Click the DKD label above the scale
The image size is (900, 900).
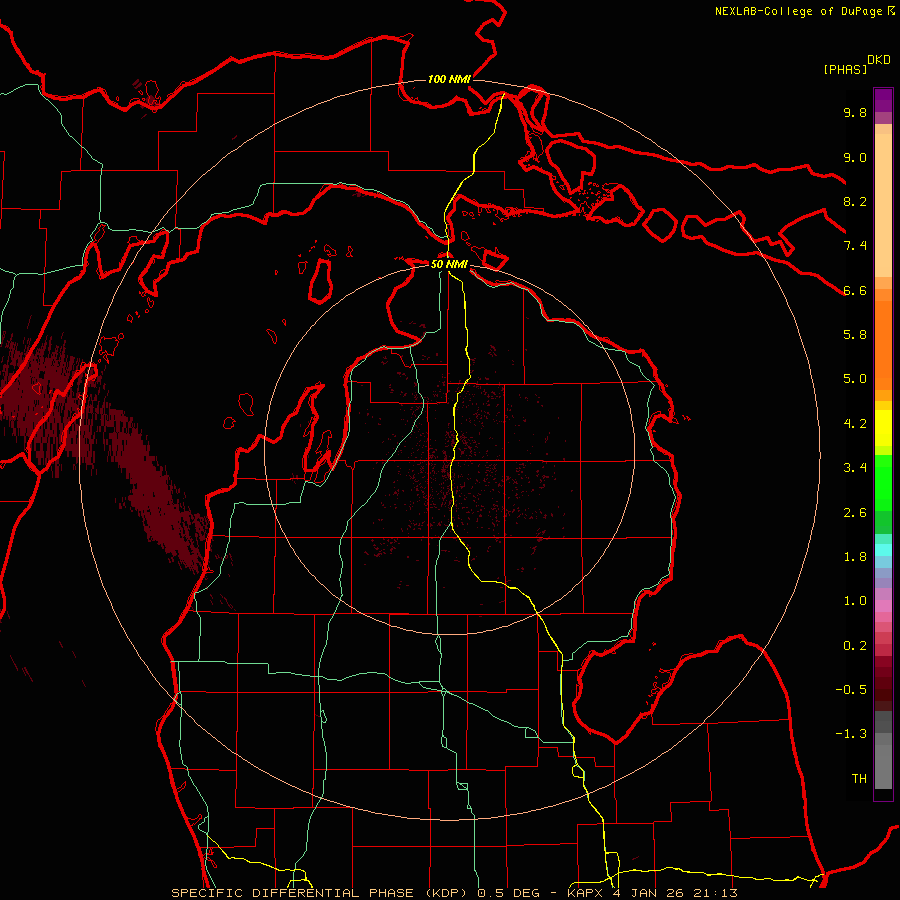(879, 60)
